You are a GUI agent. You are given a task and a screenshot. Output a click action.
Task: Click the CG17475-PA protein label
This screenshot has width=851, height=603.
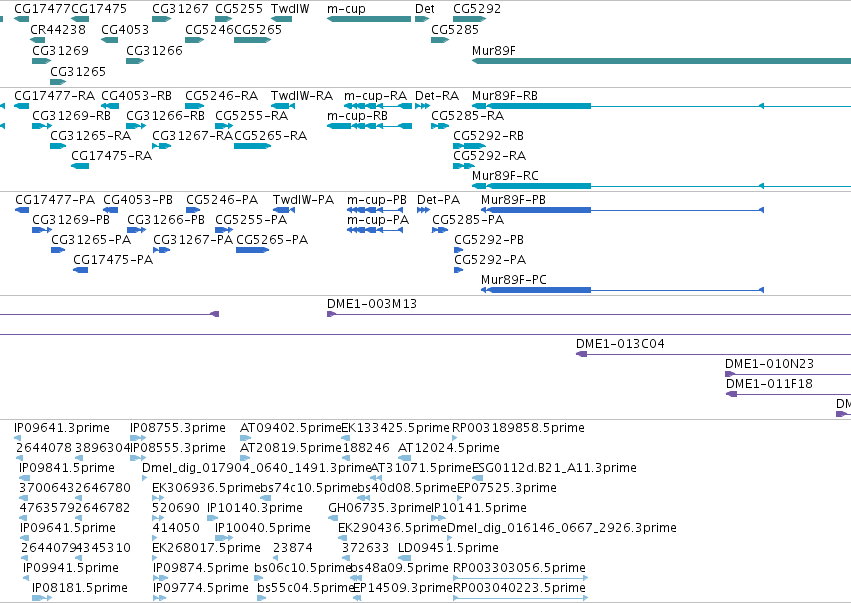pos(113,260)
